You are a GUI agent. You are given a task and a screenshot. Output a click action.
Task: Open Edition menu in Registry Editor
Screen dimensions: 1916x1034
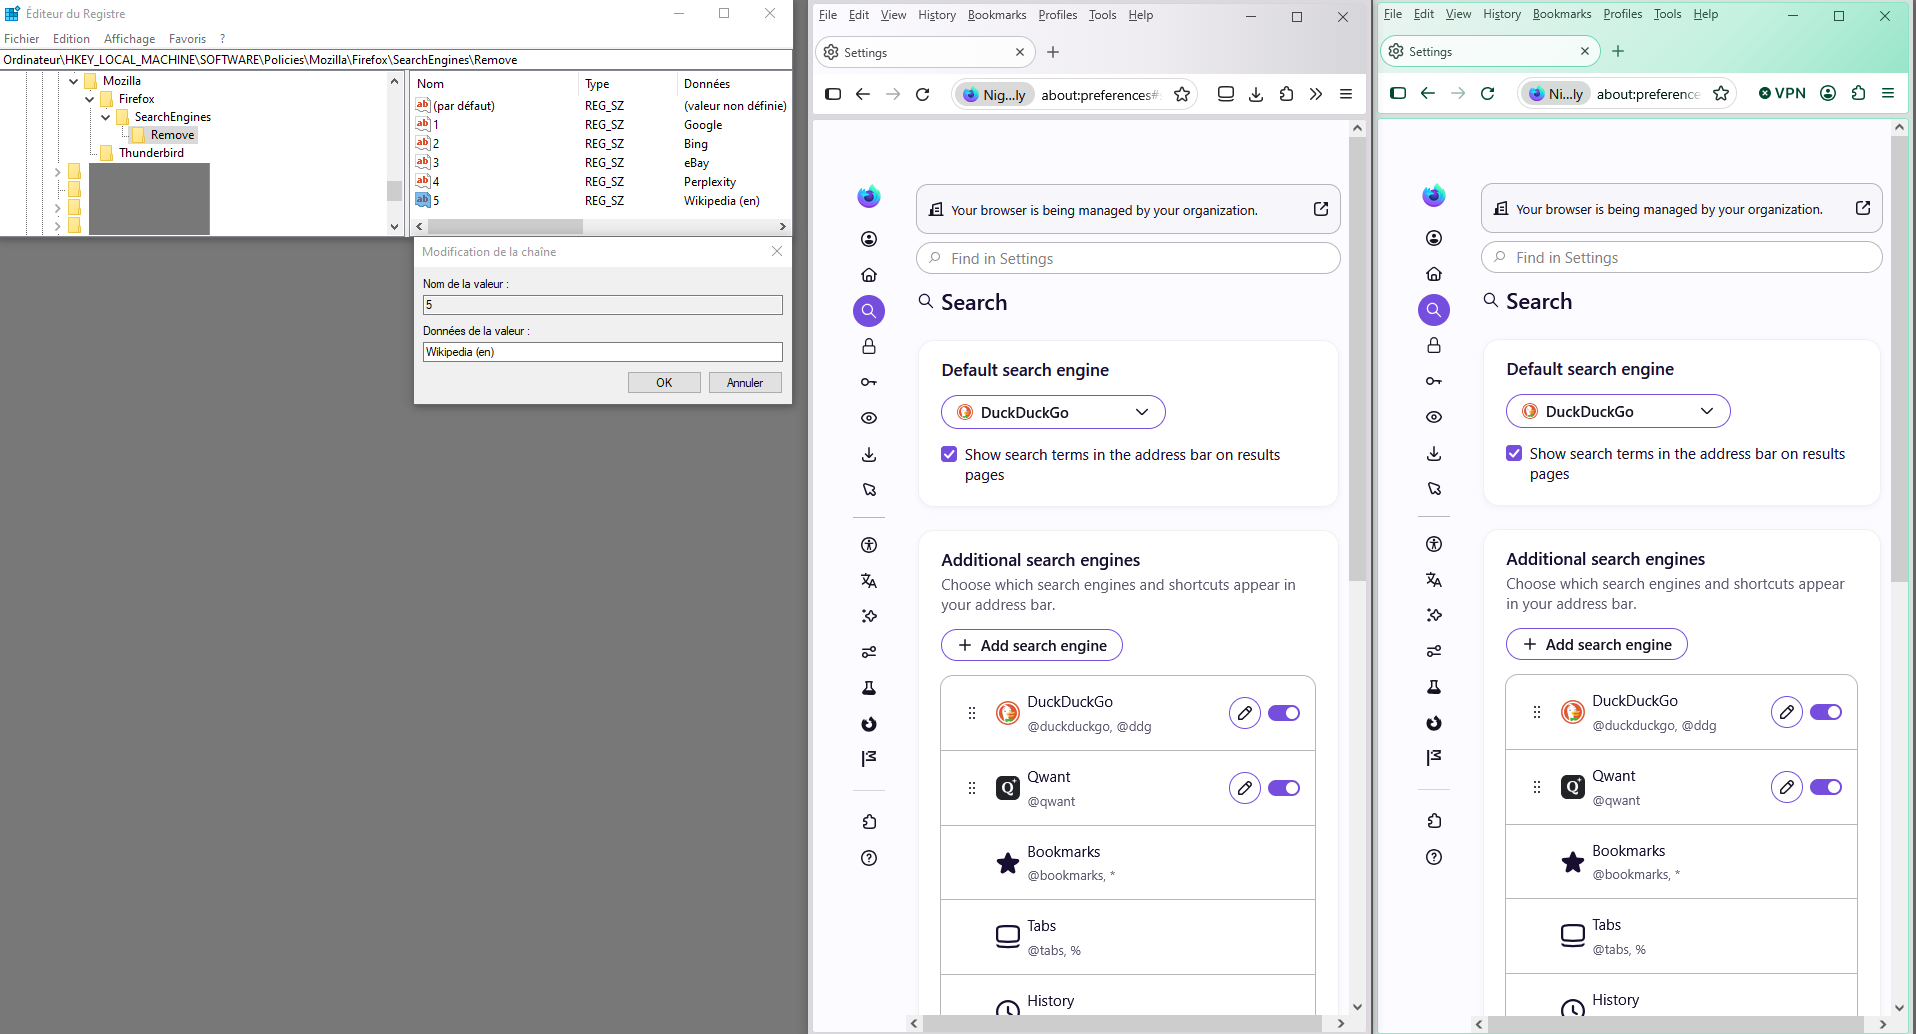[x=71, y=39]
